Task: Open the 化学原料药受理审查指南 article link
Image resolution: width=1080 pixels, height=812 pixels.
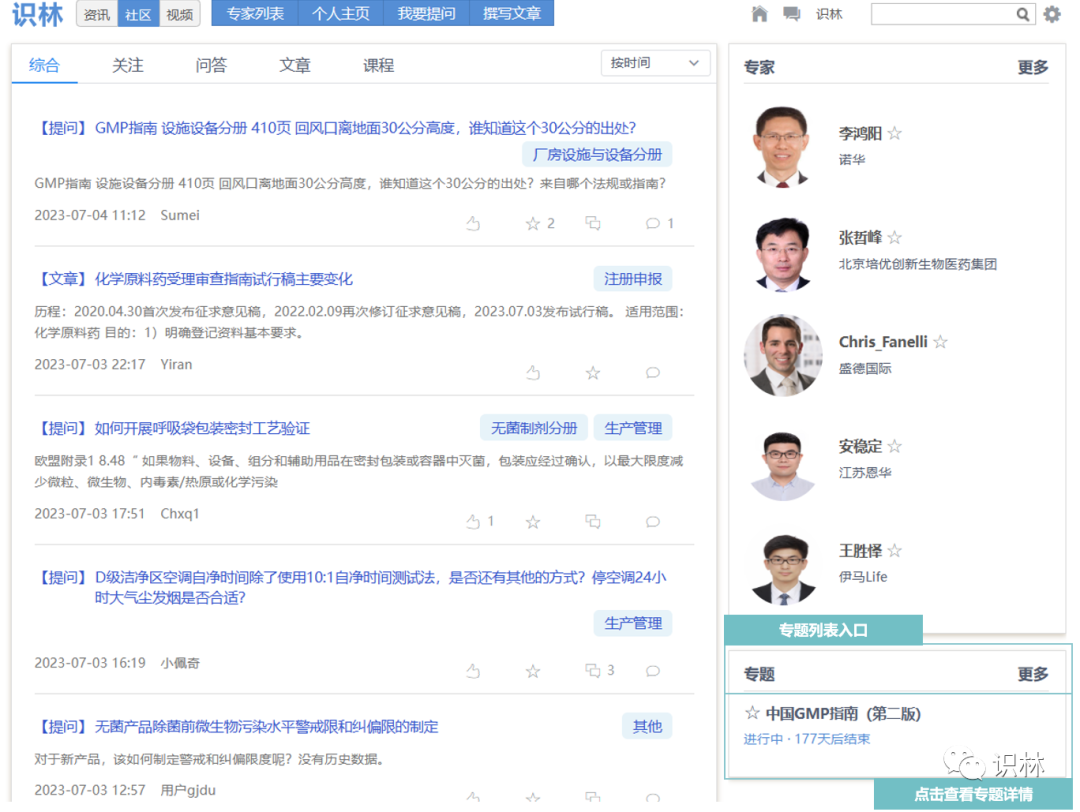Action: pos(223,279)
